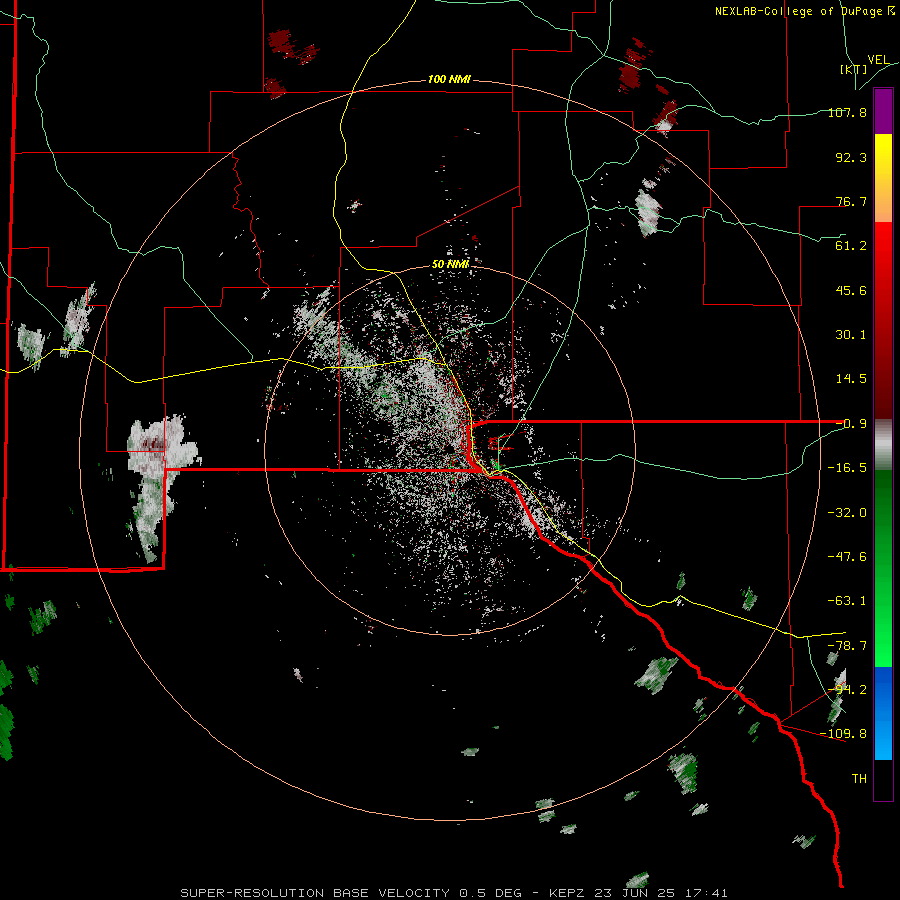Click the -94.2 legend value

(847, 690)
